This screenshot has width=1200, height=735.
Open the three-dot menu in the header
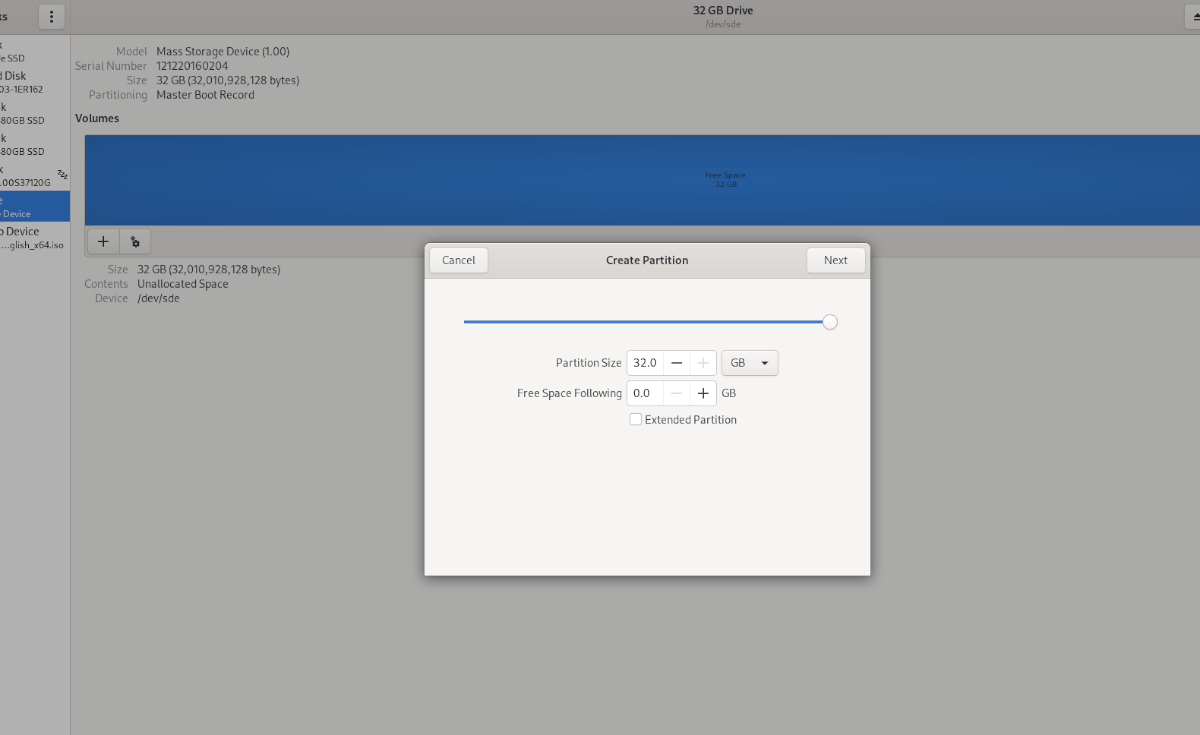(x=51, y=16)
